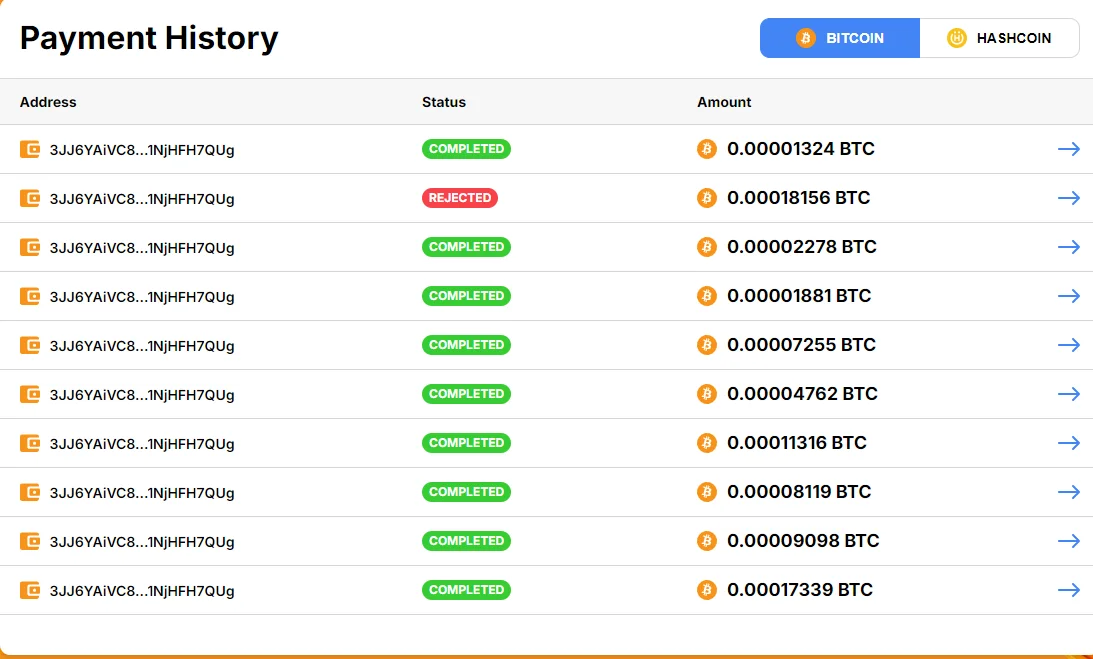Viewport: 1093px width, 659px height.
Task: Click COMPLETED badge in 0.00001324 BTC row
Action: coord(466,149)
